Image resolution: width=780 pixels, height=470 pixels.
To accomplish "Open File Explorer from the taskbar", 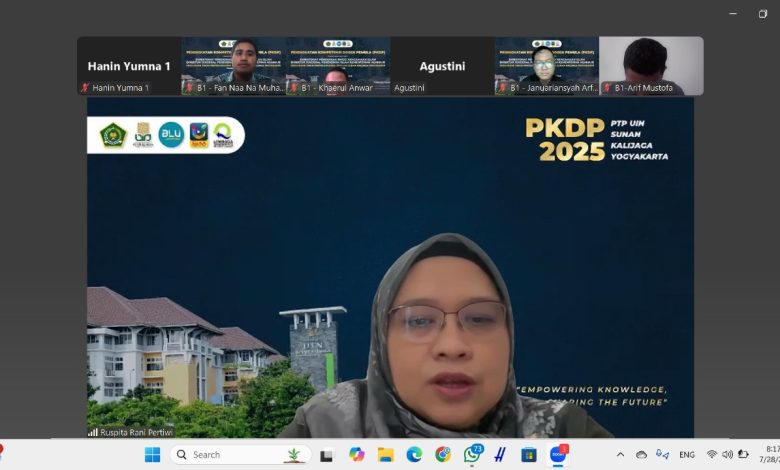I will click(385, 455).
